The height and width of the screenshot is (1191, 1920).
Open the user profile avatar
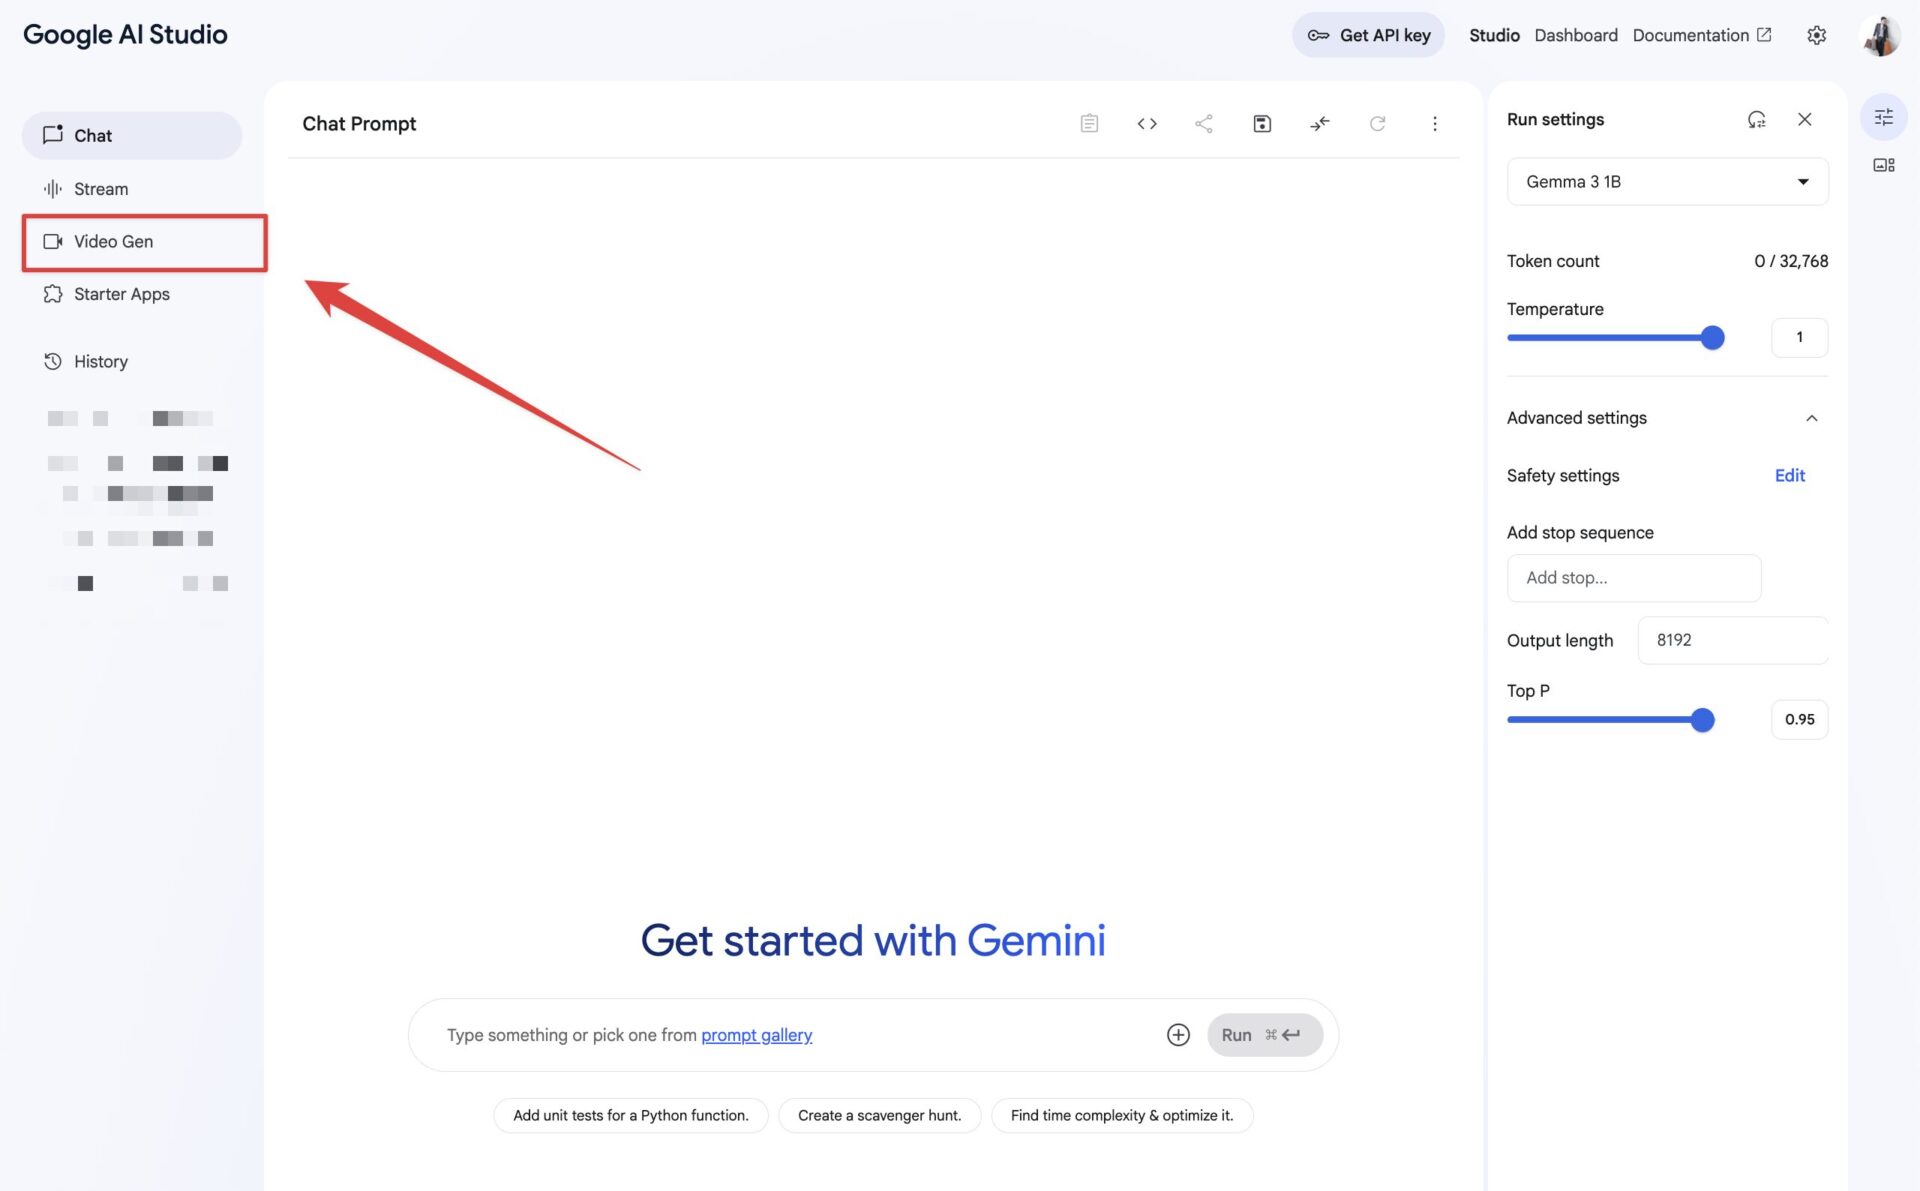[1880, 35]
